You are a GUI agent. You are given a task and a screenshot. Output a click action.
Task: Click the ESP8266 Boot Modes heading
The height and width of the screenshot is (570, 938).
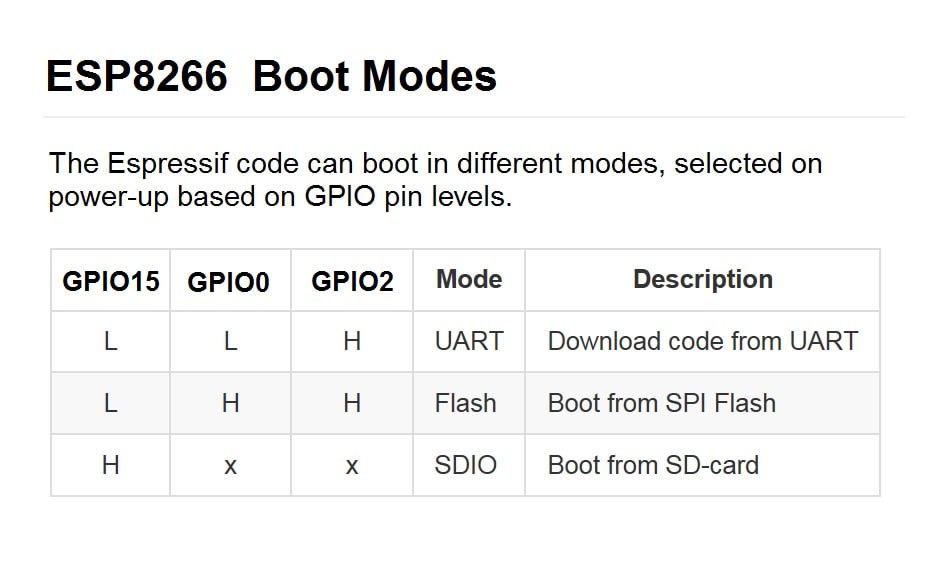(x=271, y=77)
